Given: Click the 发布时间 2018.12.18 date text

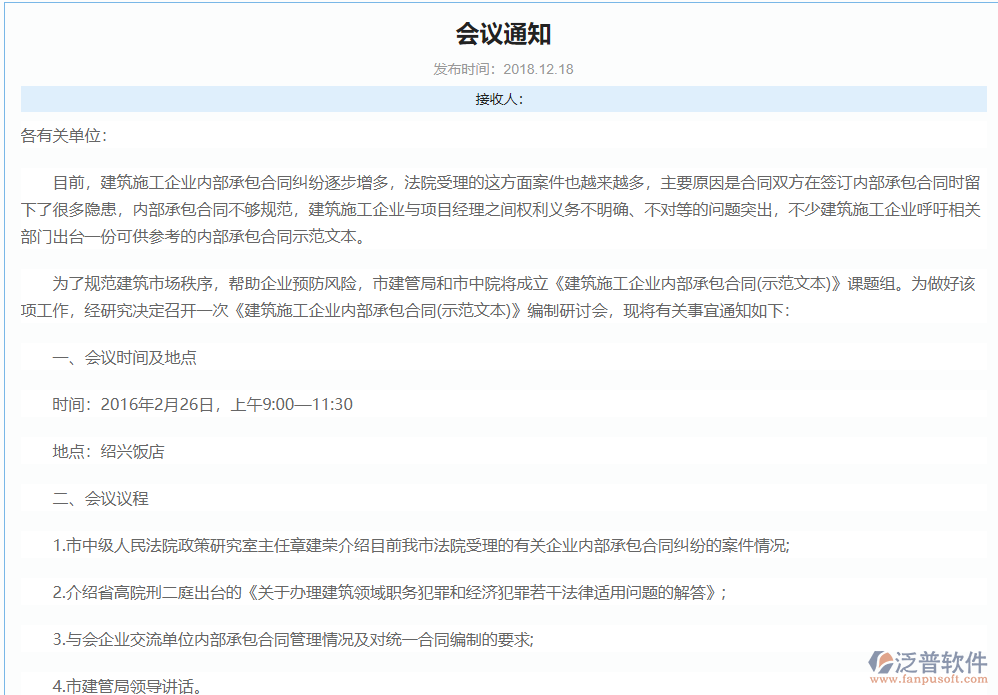Looking at the screenshot, I should (498, 69).
